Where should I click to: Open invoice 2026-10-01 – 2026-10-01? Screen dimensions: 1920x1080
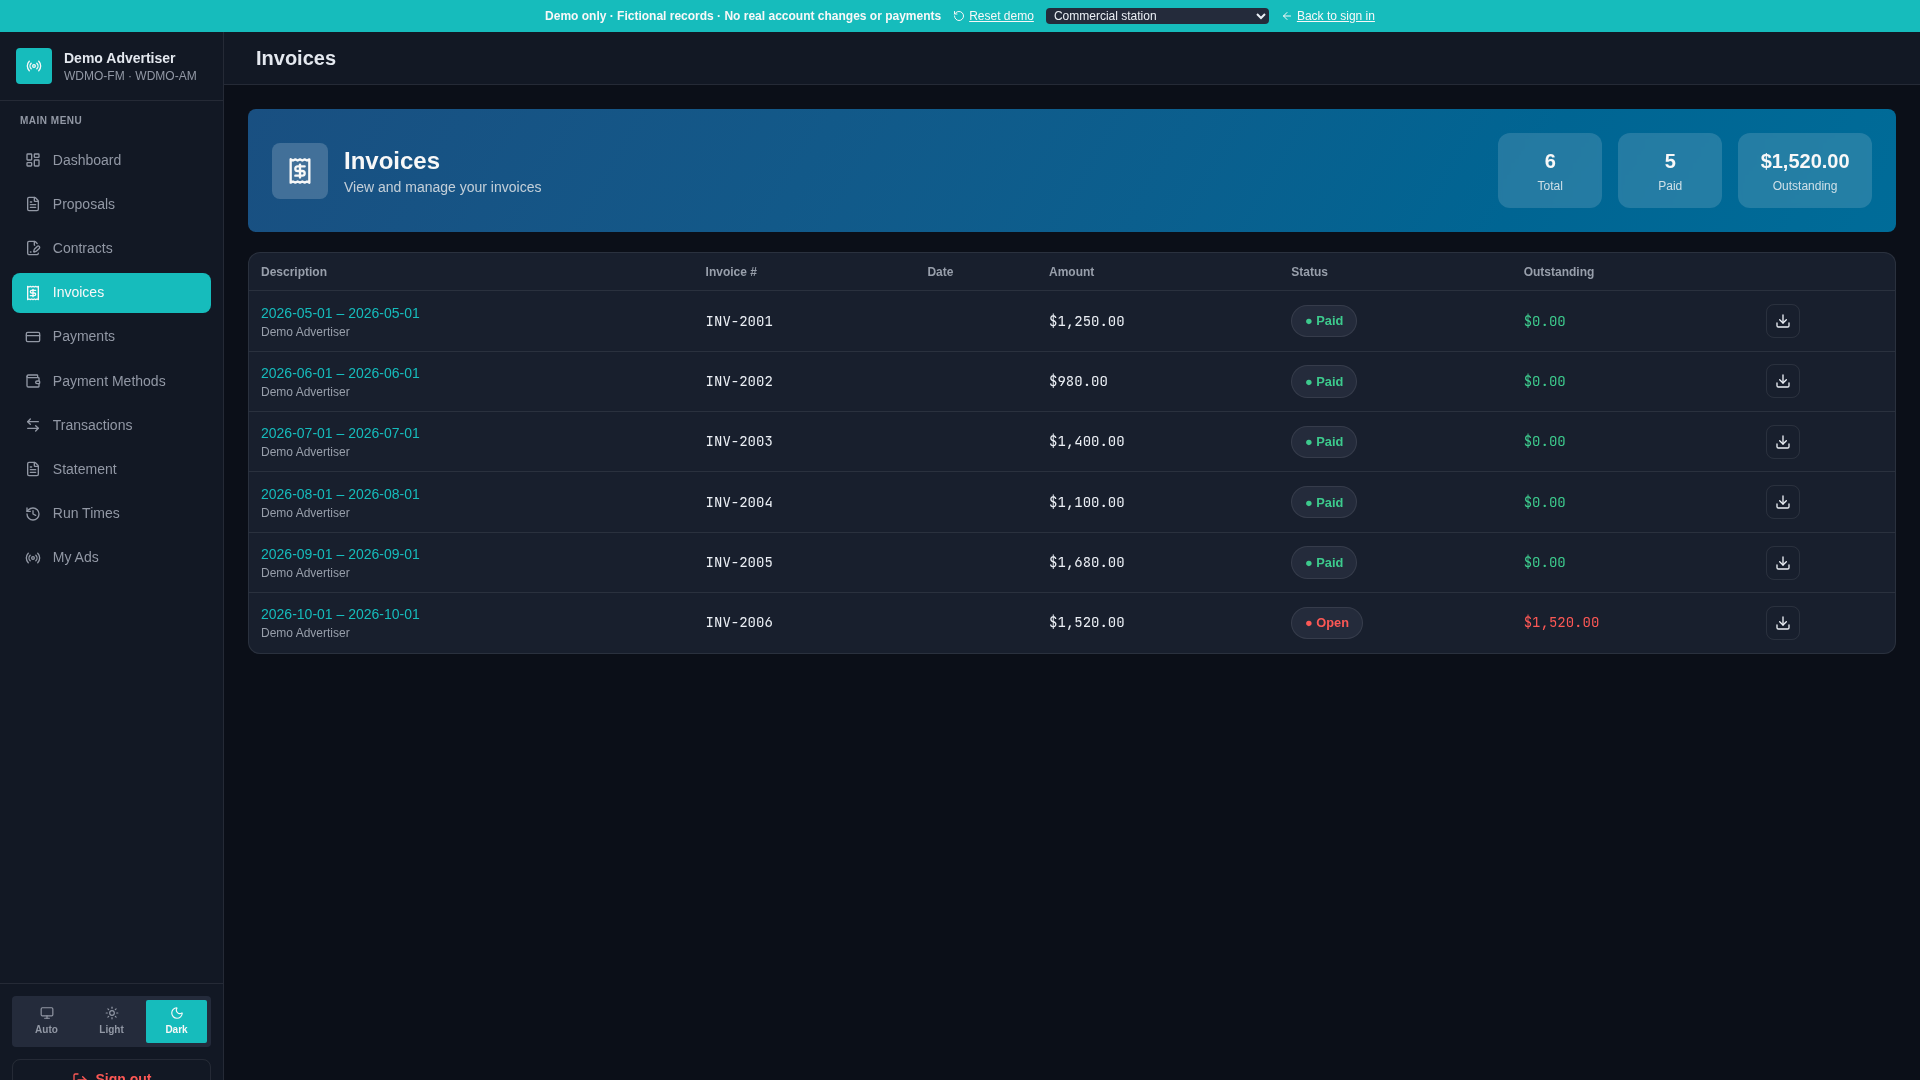tap(340, 614)
